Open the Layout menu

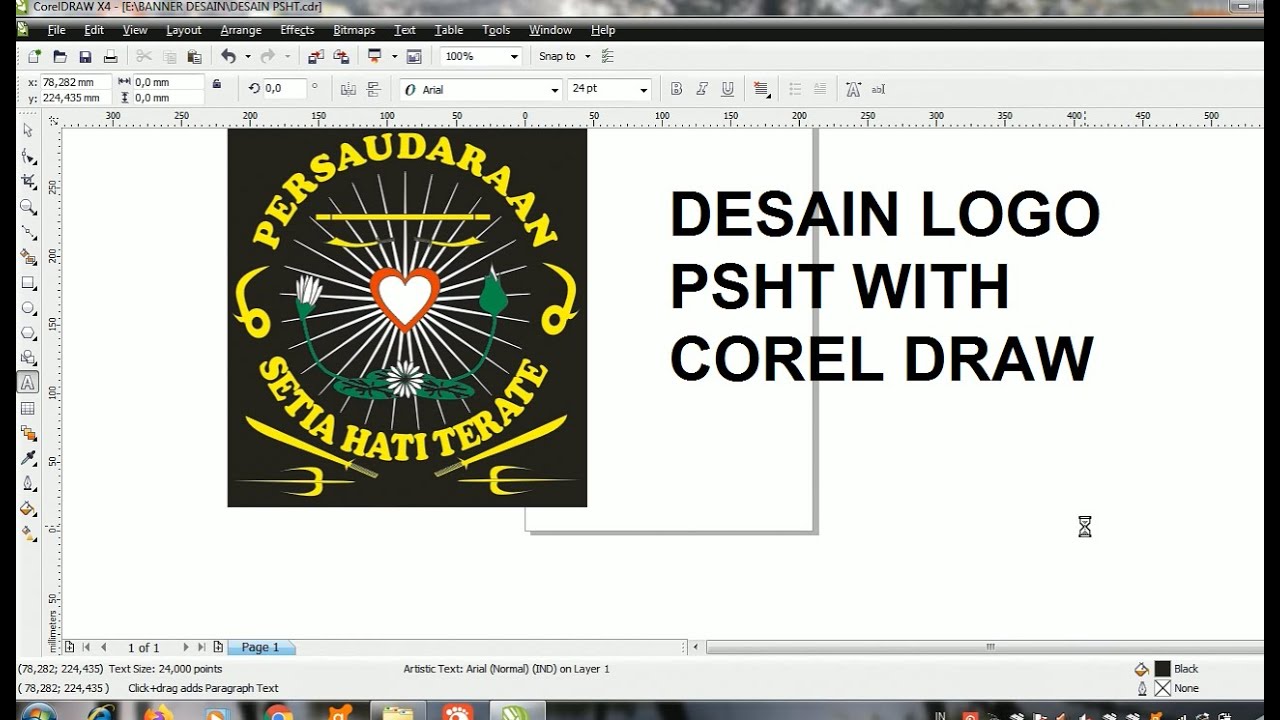(x=184, y=30)
